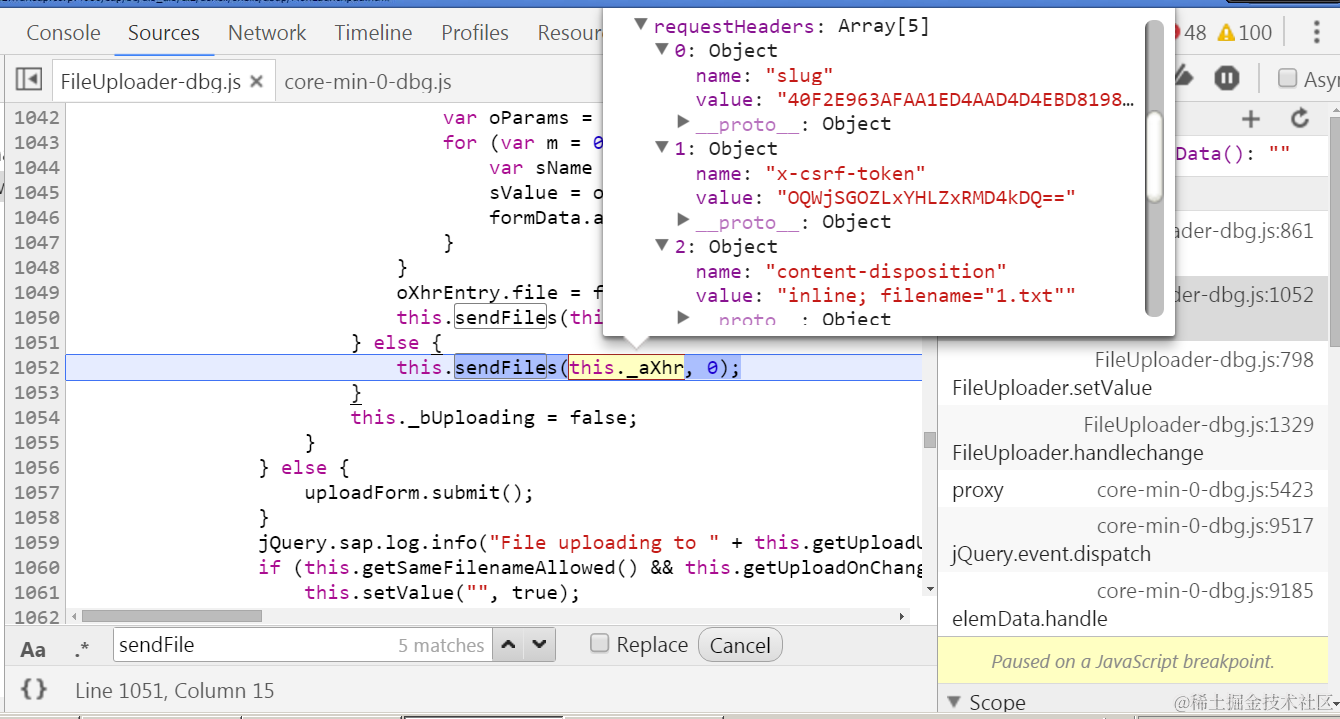
Task: Open the Network tab
Action: pyautogui.click(x=267, y=32)
